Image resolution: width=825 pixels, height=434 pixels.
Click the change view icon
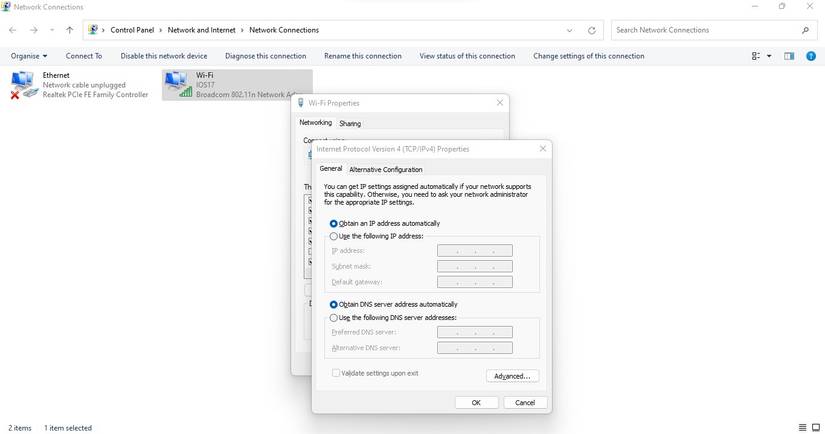(756, 56)
